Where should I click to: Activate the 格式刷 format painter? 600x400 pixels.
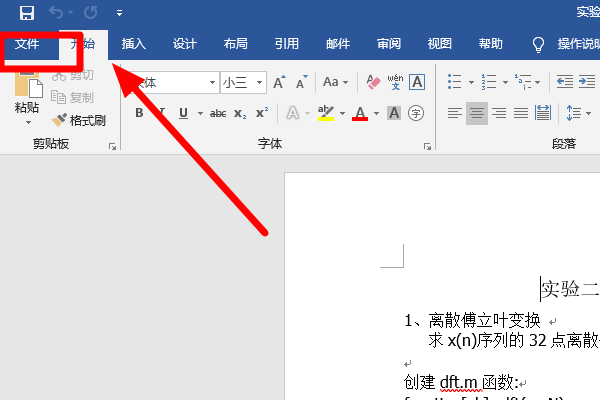pos(79,121)
